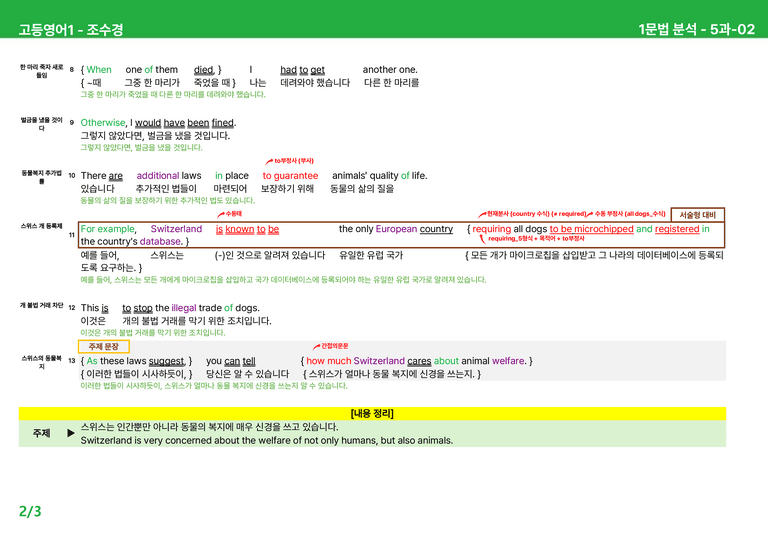Select the red word 'requiring' in sentence 11
Viewport: 768px width, 543px height.
pyautogui.click(x=491, y=229)
